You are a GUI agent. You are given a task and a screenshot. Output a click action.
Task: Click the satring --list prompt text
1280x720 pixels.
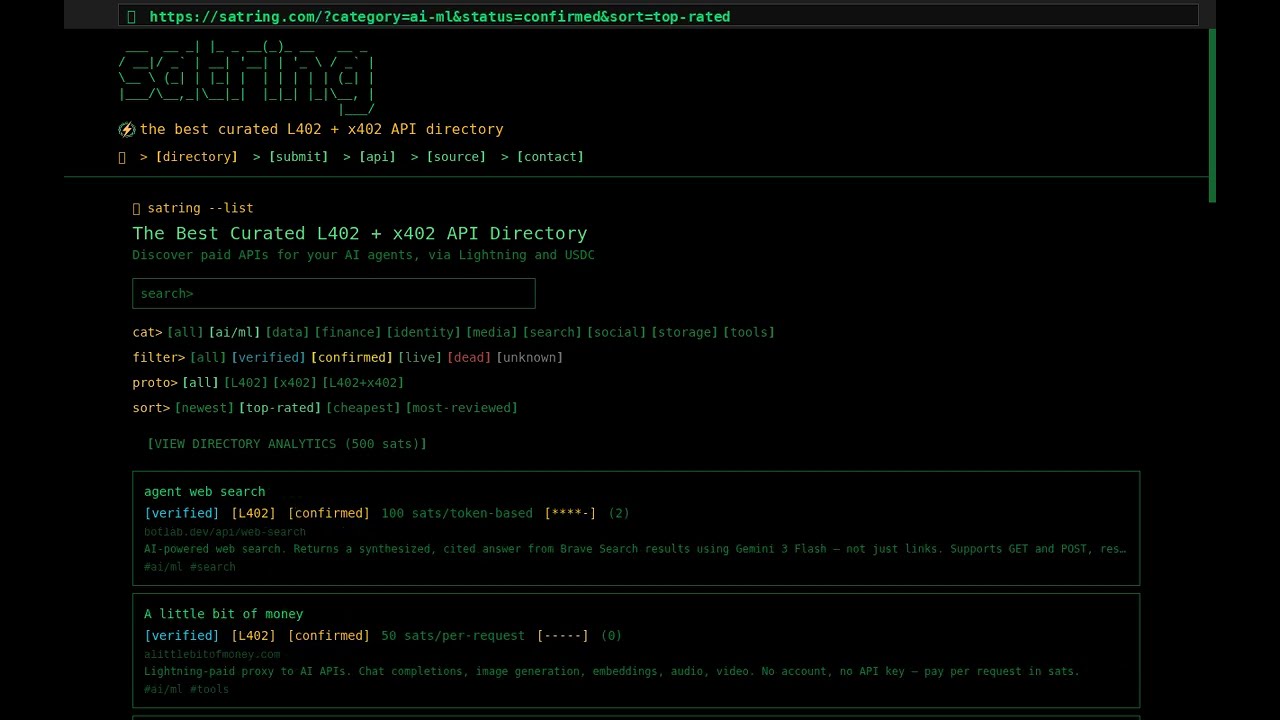point(200,208)
